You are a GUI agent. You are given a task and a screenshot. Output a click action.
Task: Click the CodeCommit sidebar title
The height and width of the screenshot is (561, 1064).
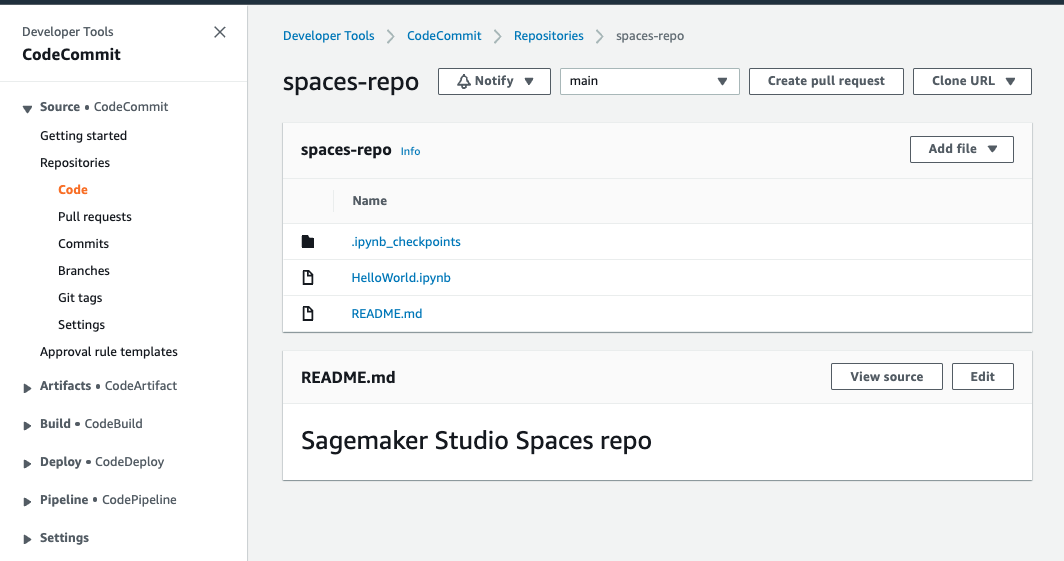tap(71, 55)
